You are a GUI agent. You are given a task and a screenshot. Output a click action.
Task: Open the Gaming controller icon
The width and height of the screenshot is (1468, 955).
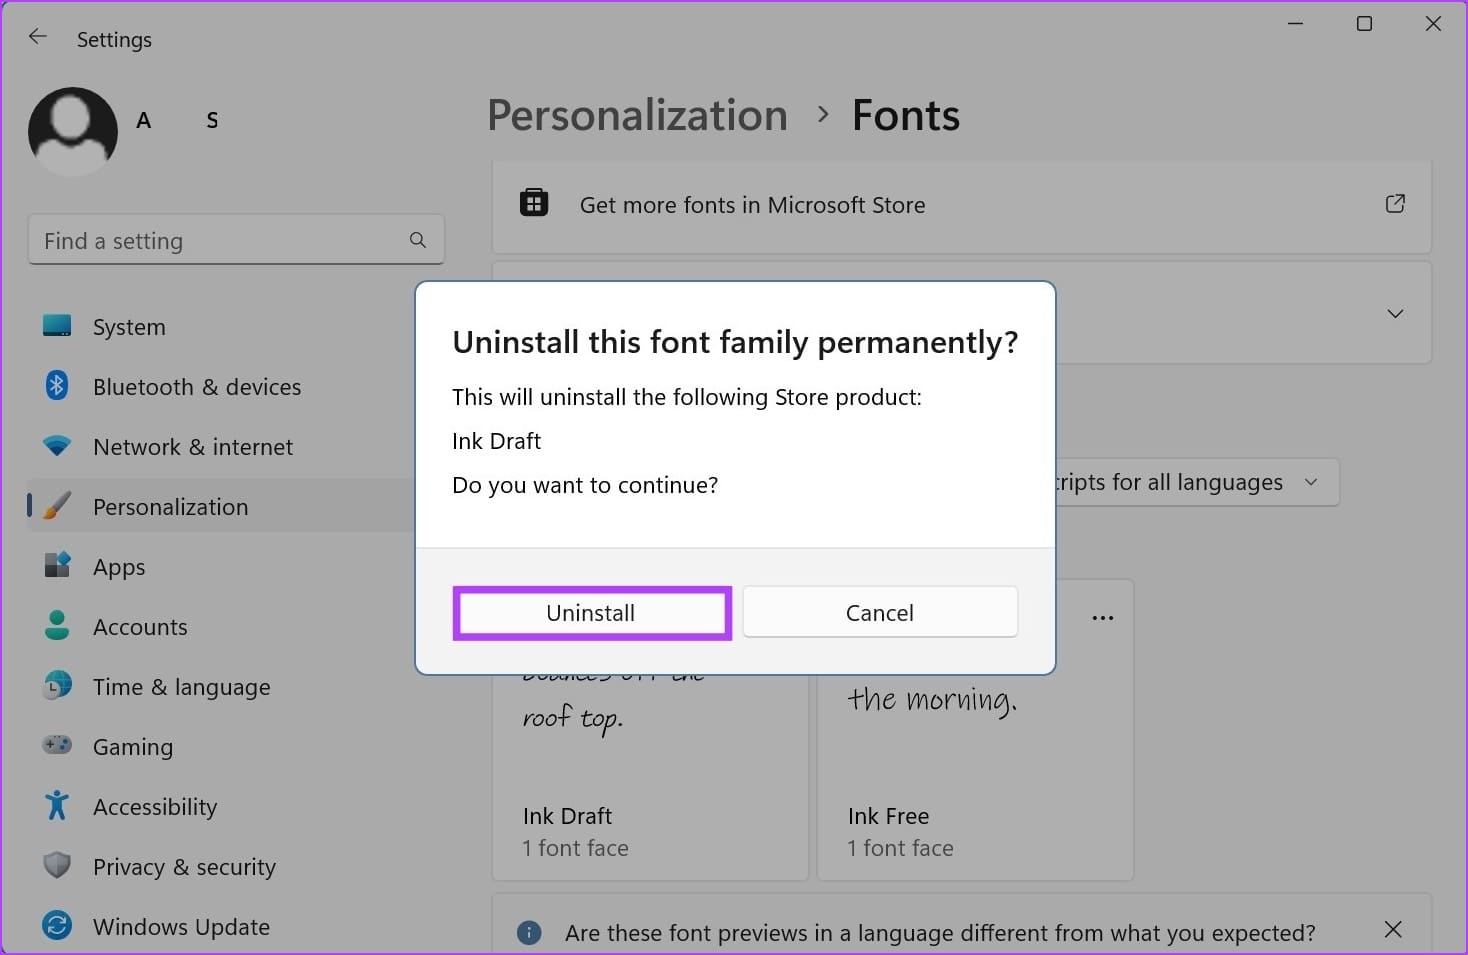point(57,745)
